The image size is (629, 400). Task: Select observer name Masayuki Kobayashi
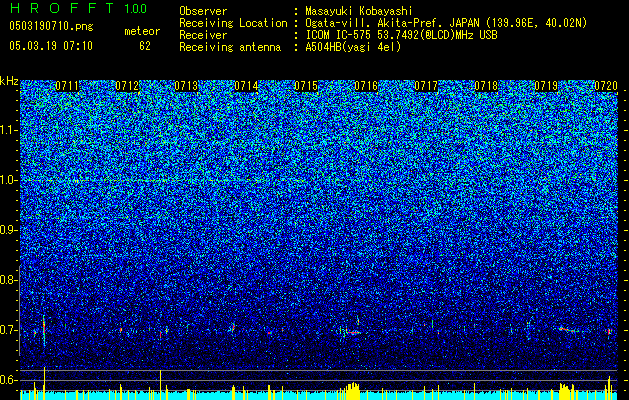pos(359,11)
